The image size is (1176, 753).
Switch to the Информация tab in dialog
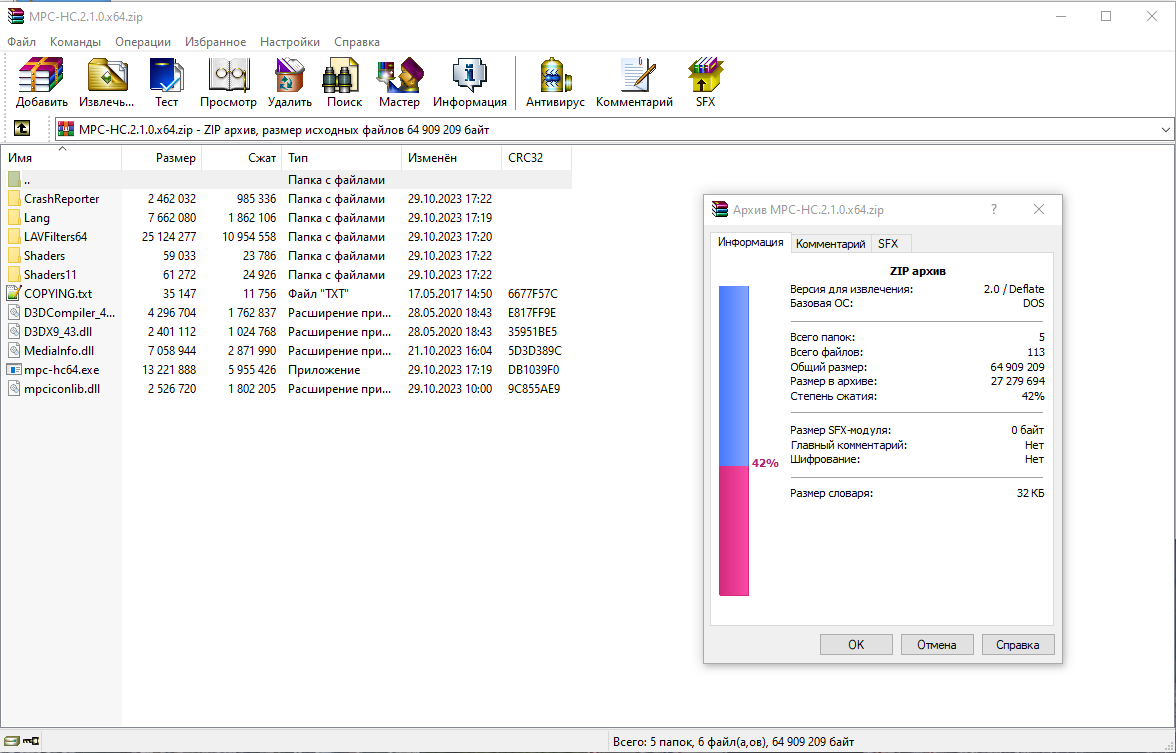[750, 242]
